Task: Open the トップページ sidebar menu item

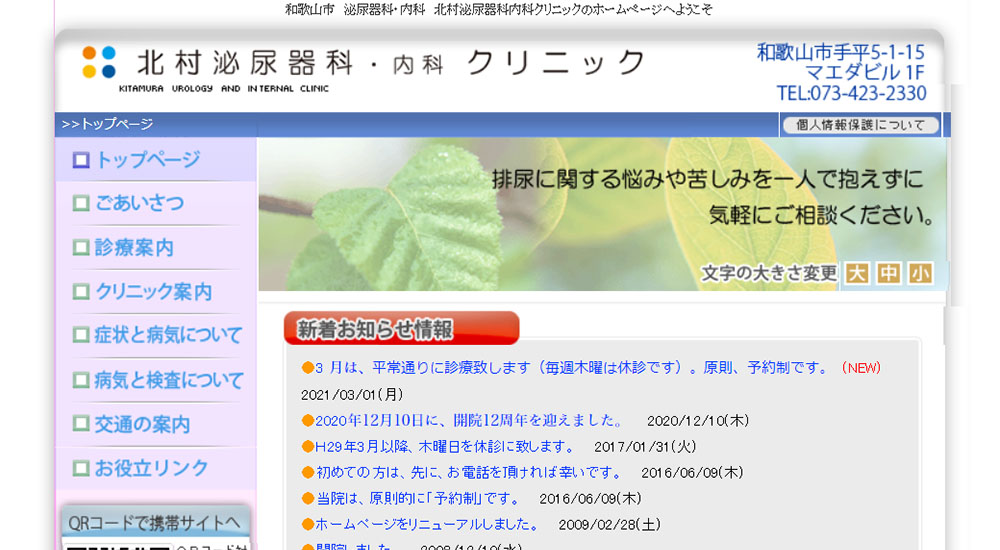Action: click(156, 160)
